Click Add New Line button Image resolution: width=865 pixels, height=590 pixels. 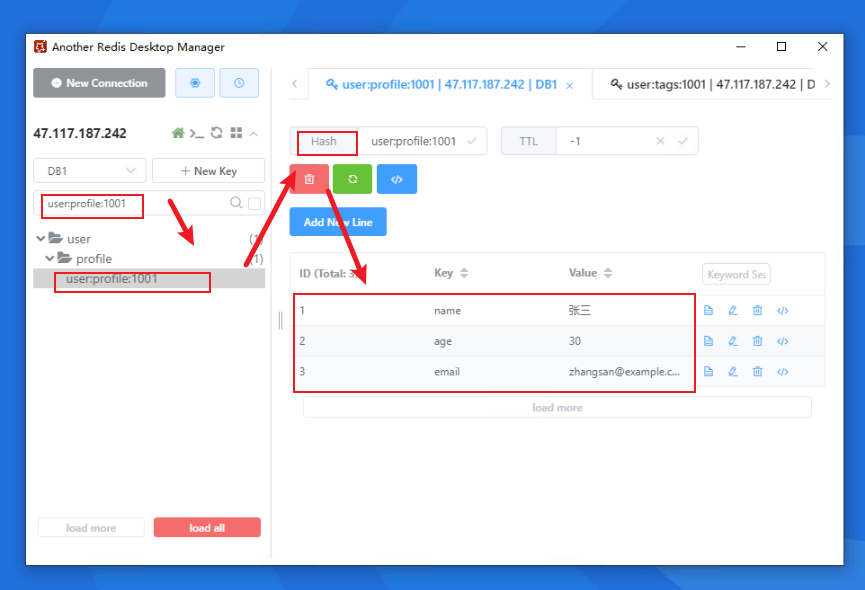pos(338,222)
